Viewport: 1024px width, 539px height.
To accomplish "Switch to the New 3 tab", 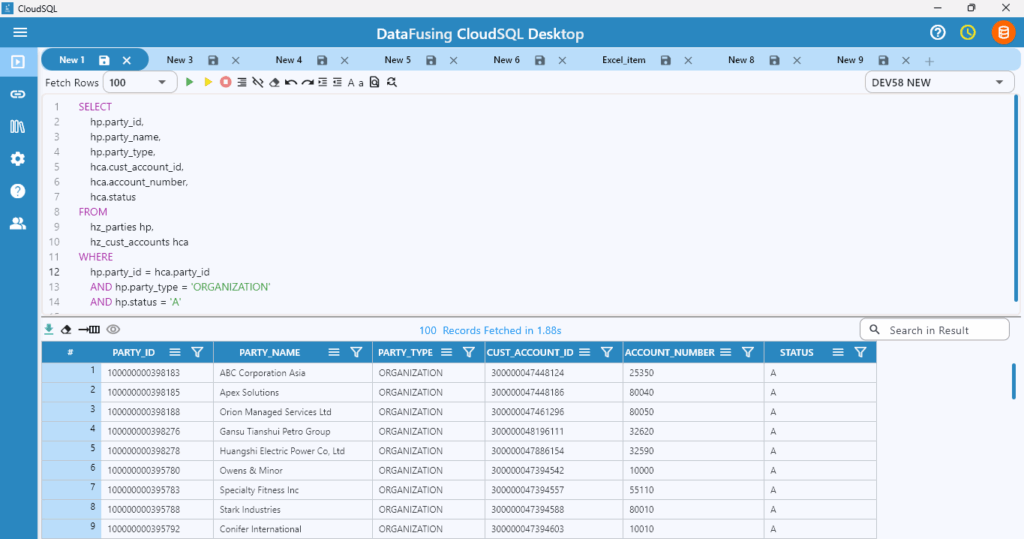I will click(x=180, y=60).
